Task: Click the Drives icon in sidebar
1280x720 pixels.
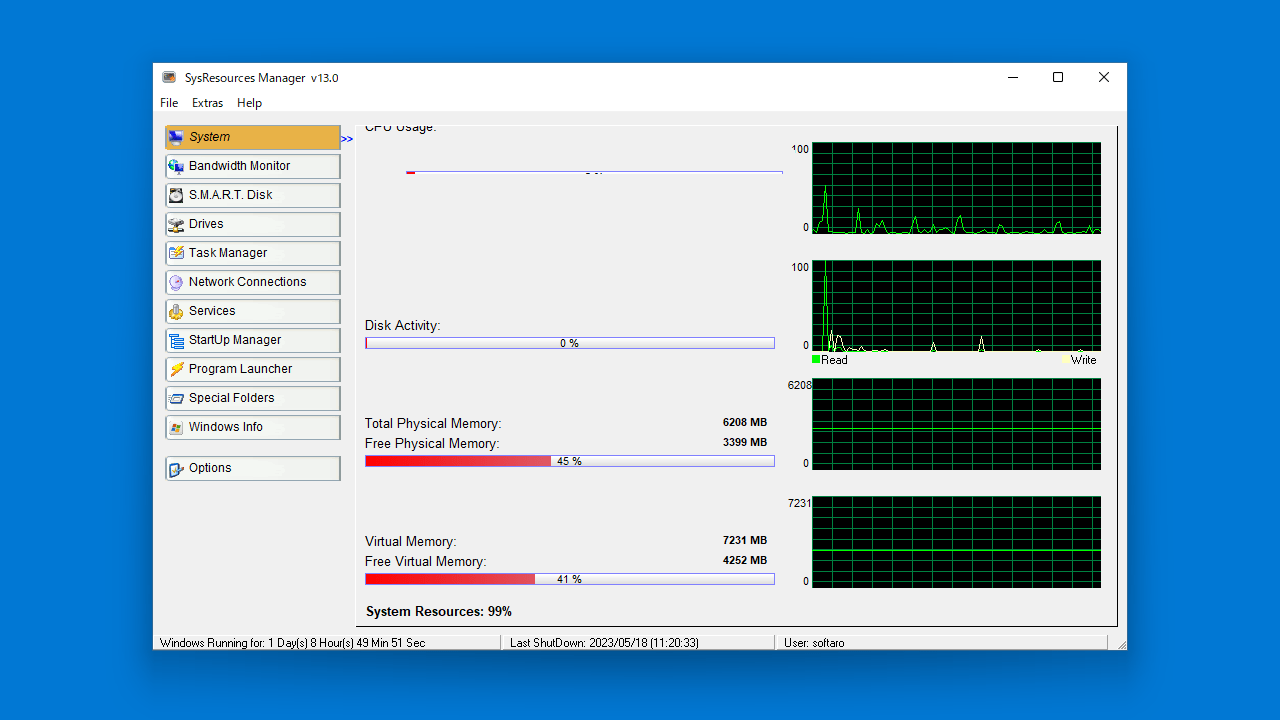Action: click(176, 224)
